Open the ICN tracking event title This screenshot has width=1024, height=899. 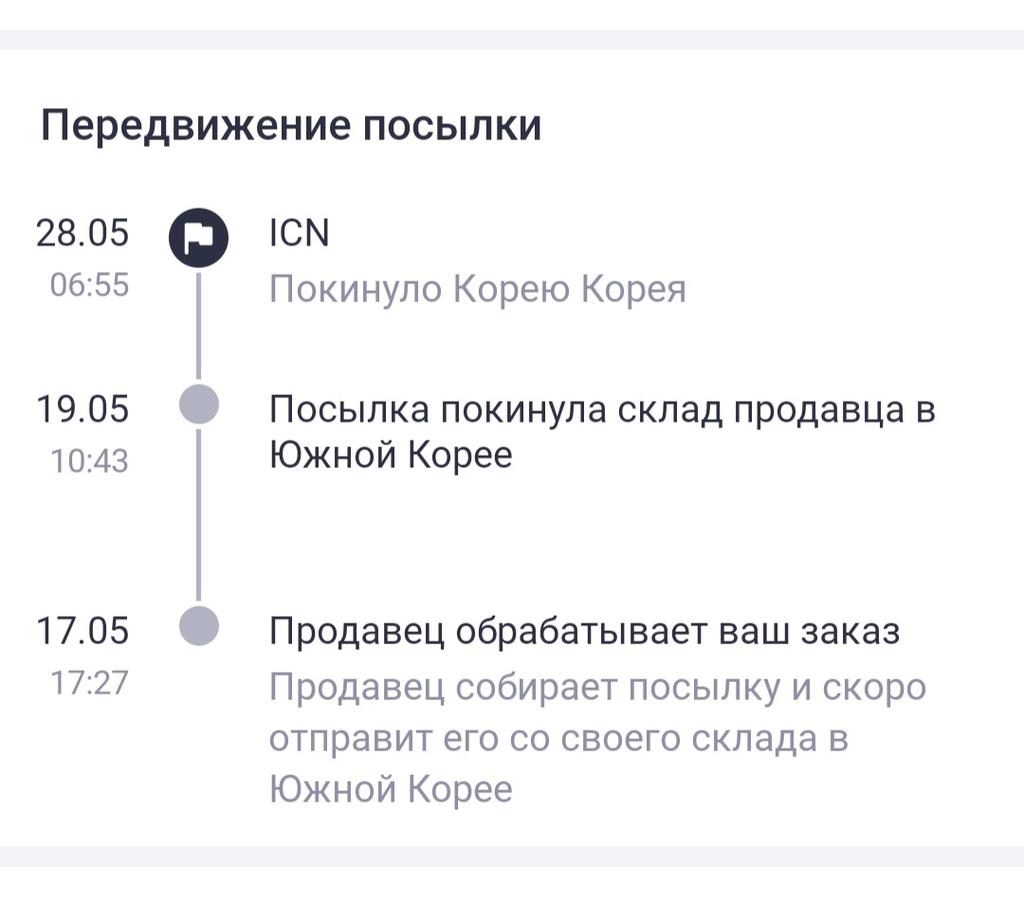[x=299, y=233]
